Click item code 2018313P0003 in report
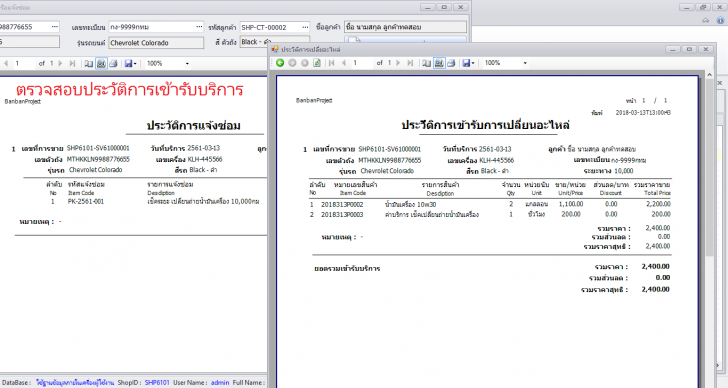Viewport: 728px width, 388px height. pos(342,214)
